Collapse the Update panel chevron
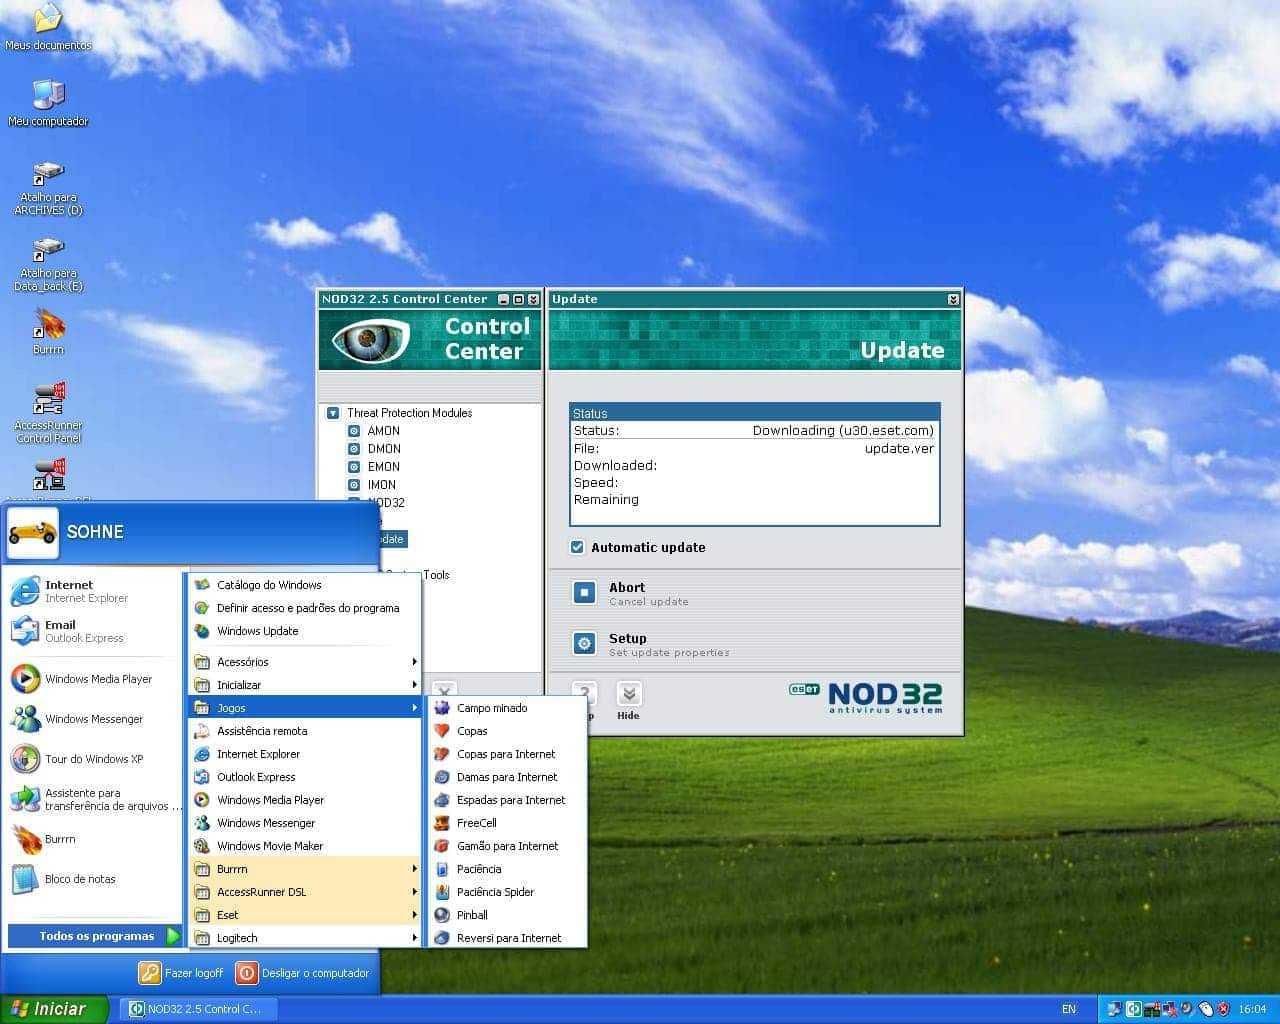 953,299
